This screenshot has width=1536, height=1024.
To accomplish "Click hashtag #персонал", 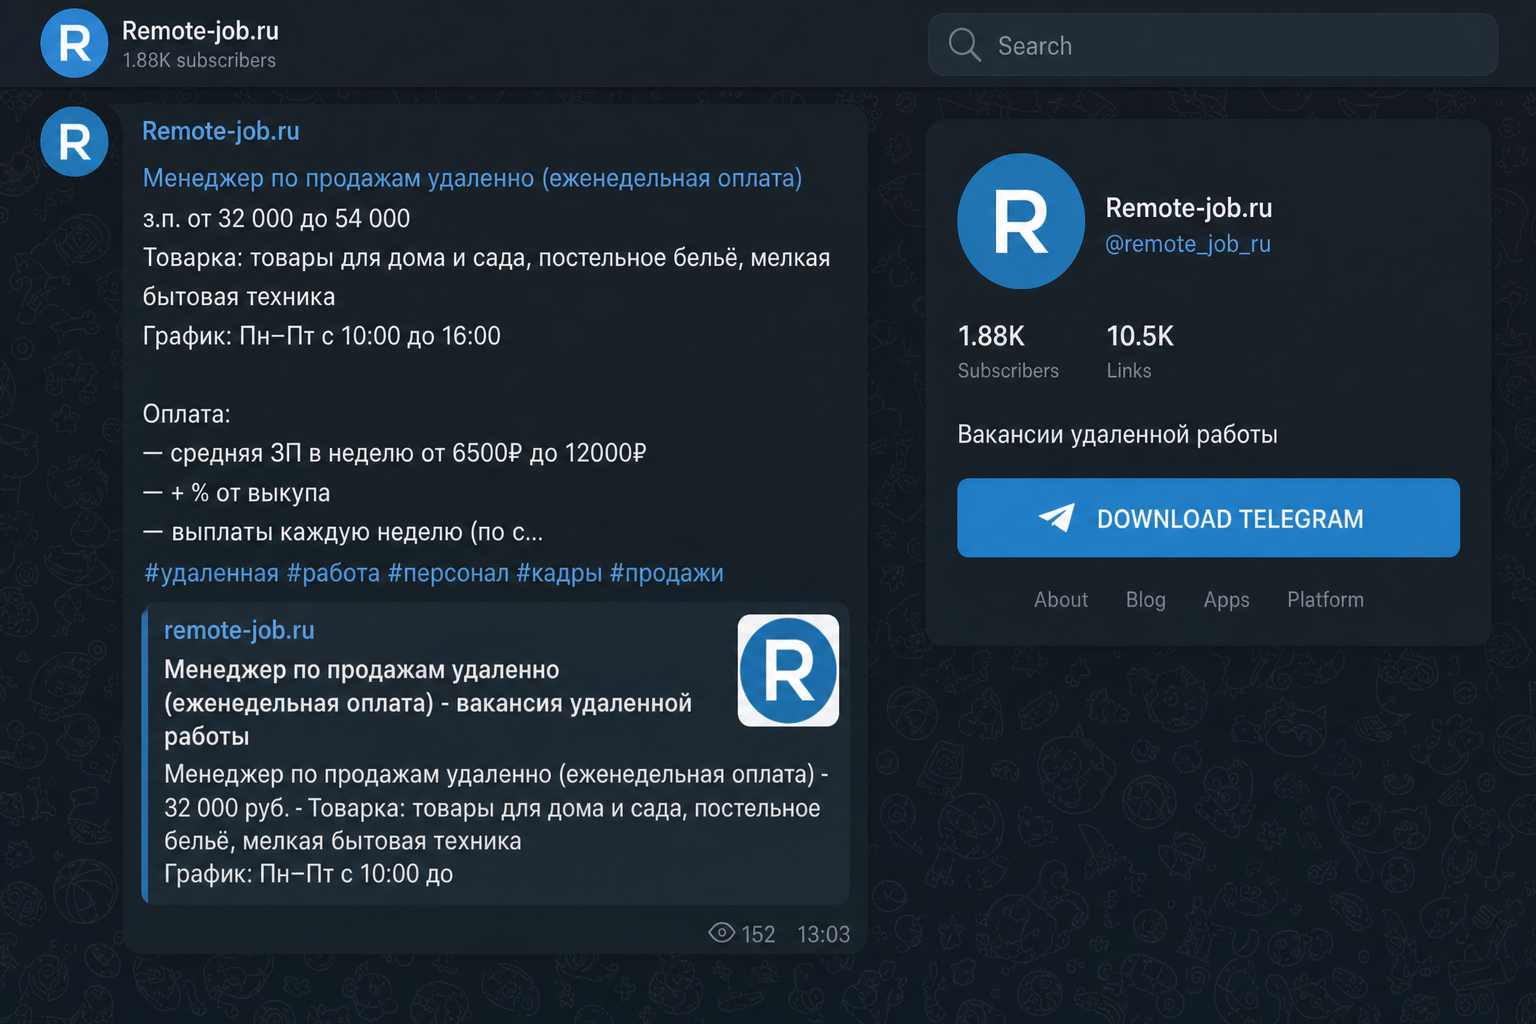I will [x=448, y=573].
